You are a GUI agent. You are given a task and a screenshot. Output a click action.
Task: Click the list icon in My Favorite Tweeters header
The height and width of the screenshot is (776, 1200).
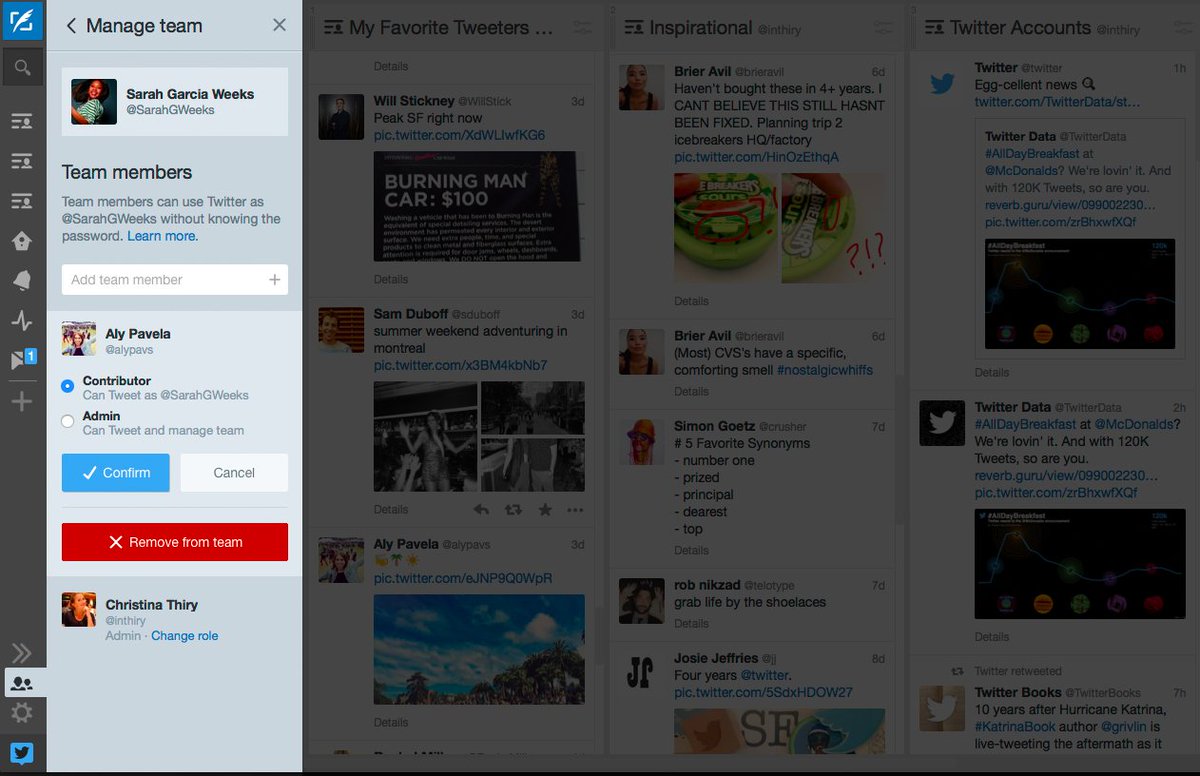point(333,28)
